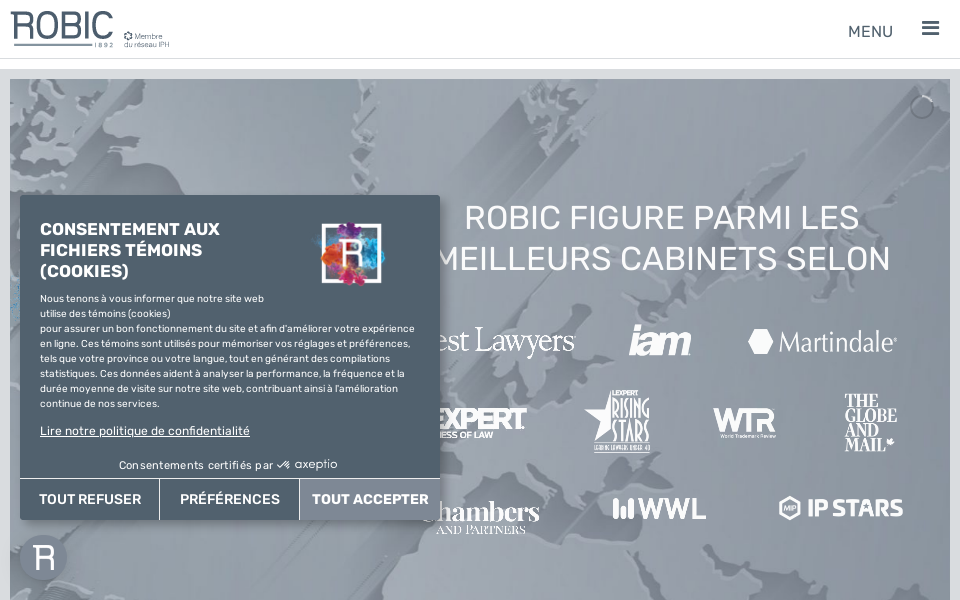
Task: Click the ROBIC logo
Action: point(62,27)
